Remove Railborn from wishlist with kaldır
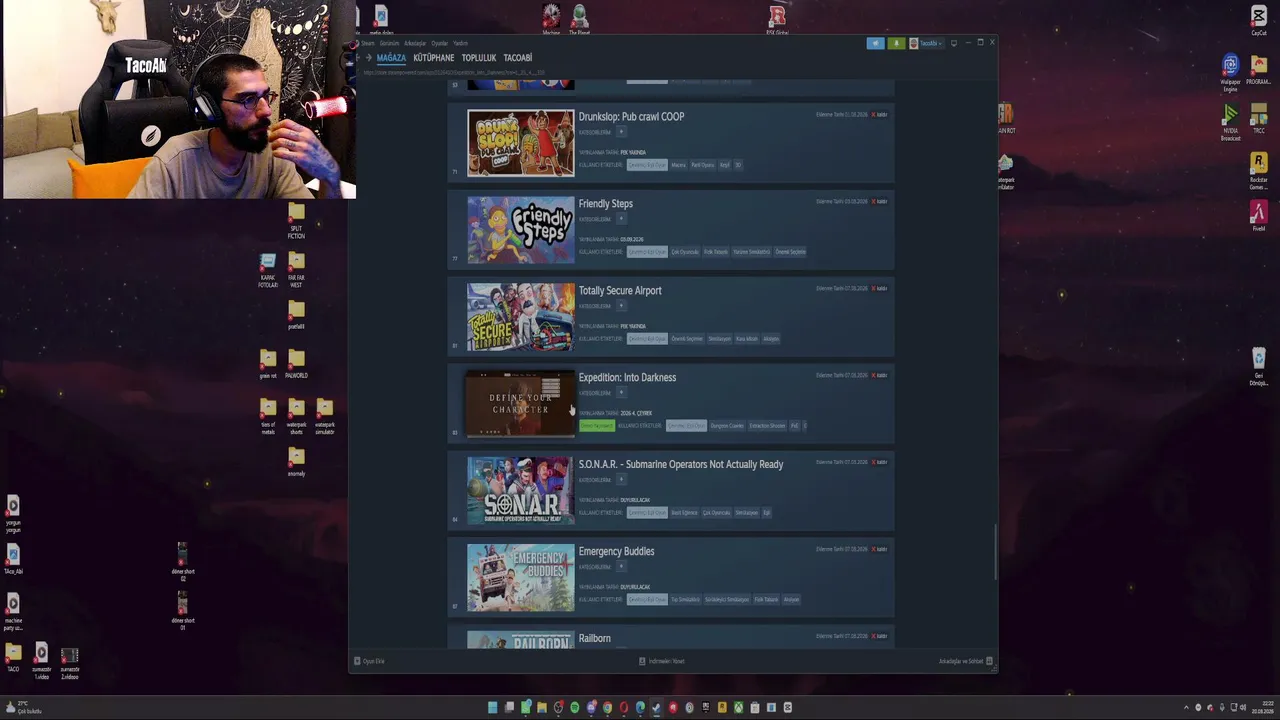The width and height of the screenshot is (1280, 720). (880, 636)
